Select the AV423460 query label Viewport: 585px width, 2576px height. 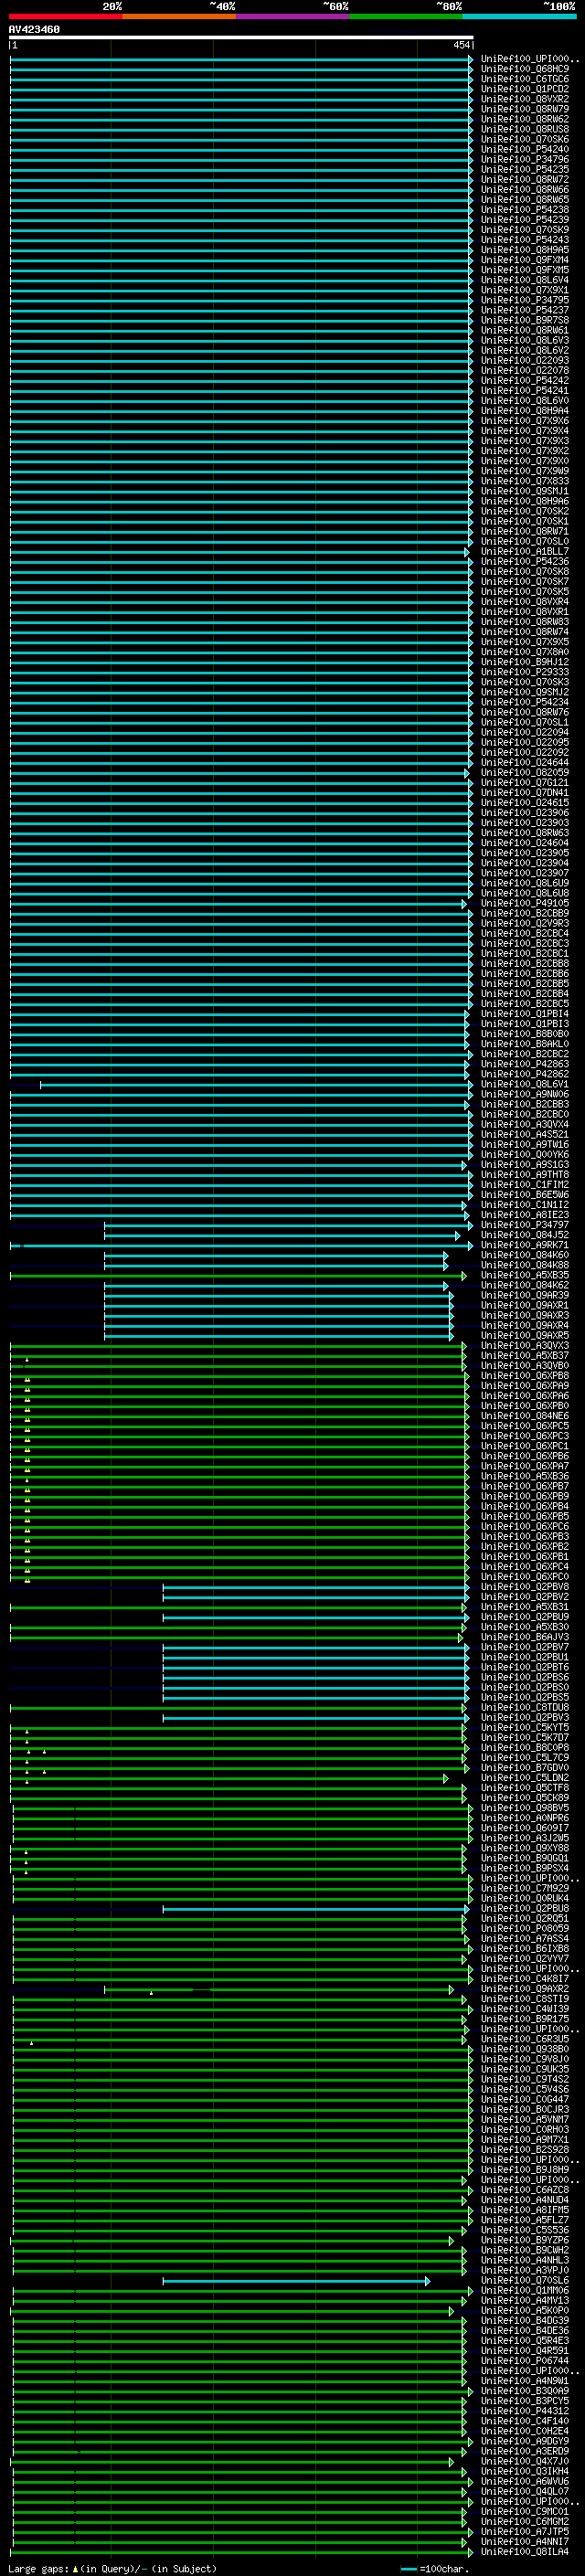(x=34, y=29)
